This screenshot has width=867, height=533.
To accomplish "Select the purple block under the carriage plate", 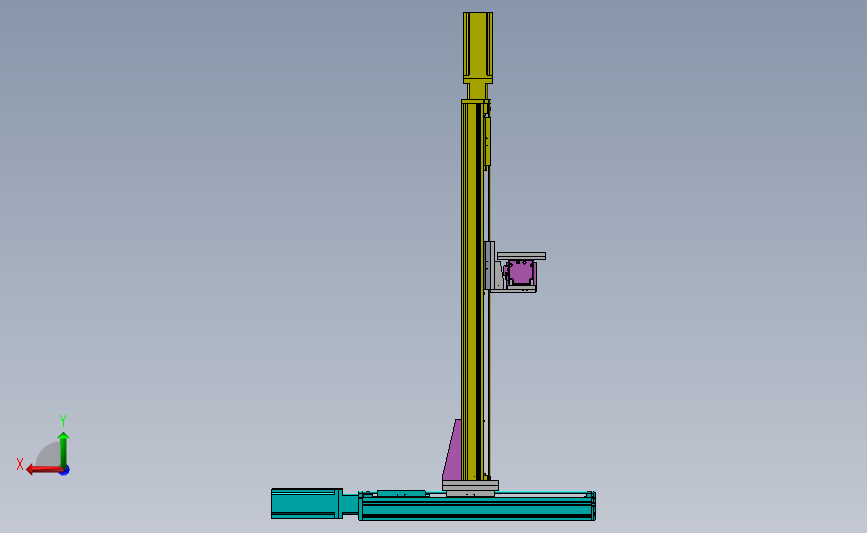I will point(521,273).
